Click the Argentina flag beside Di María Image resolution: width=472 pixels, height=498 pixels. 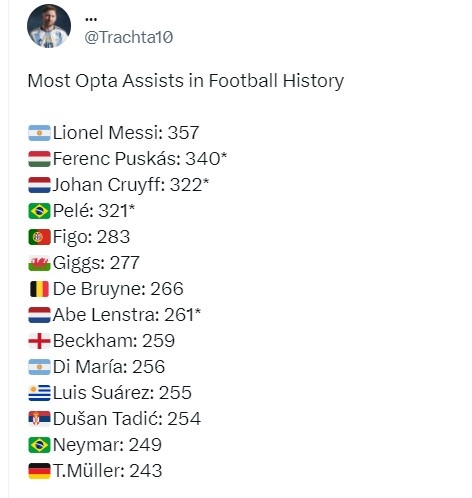39,367
